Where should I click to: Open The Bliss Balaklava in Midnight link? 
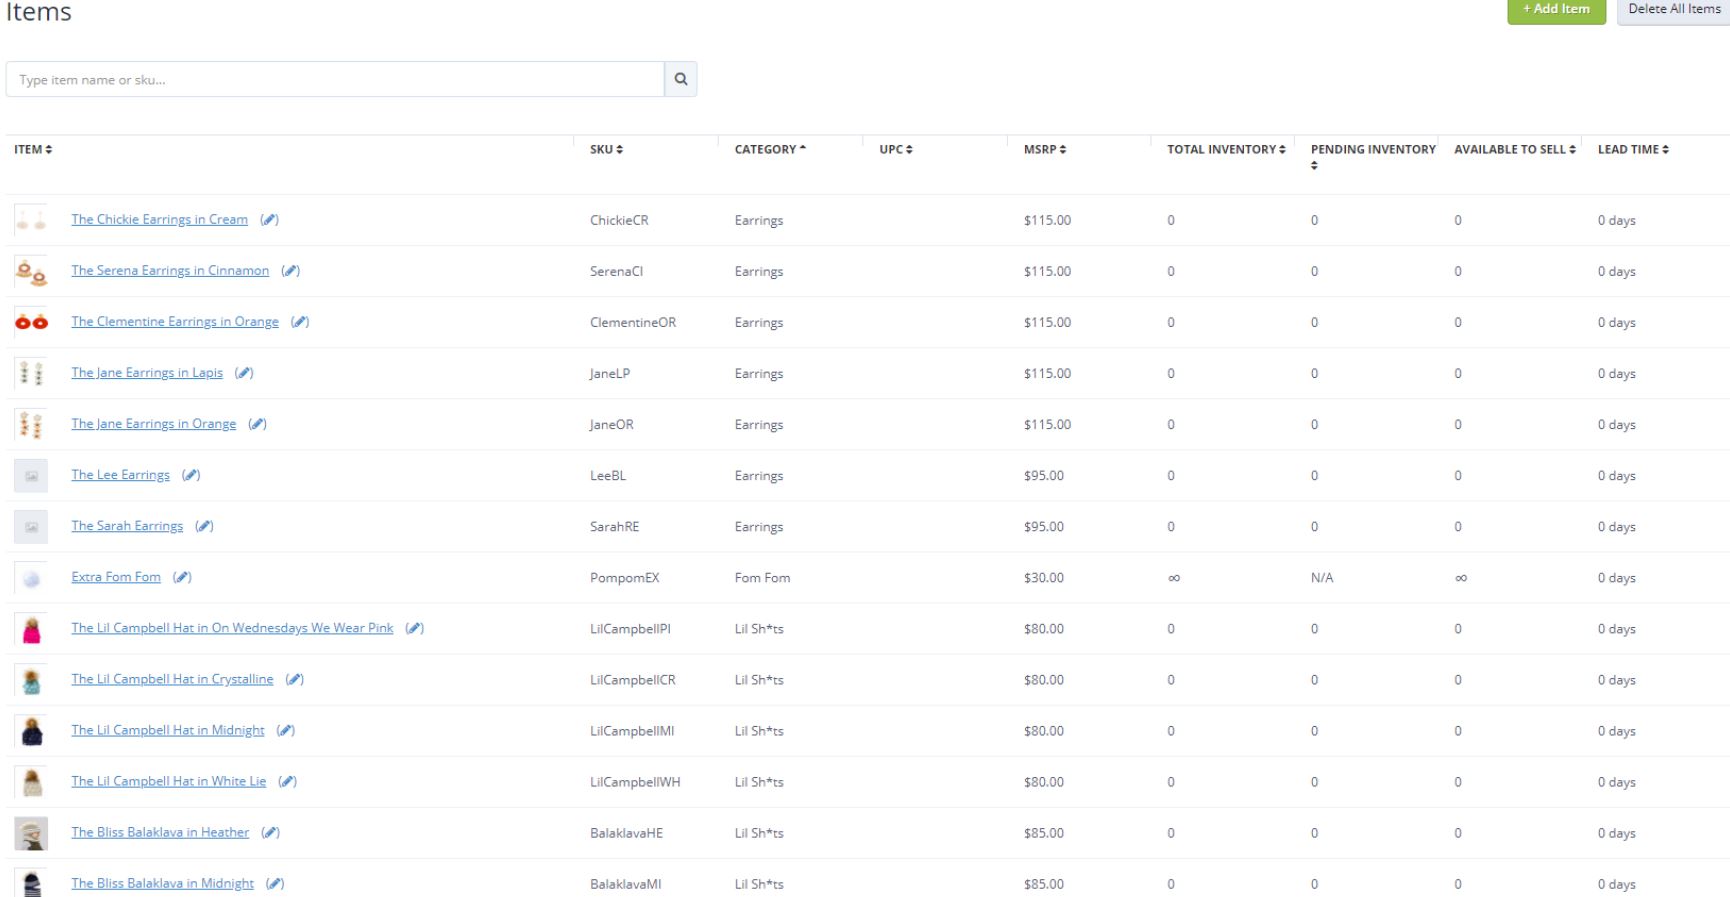163,882
